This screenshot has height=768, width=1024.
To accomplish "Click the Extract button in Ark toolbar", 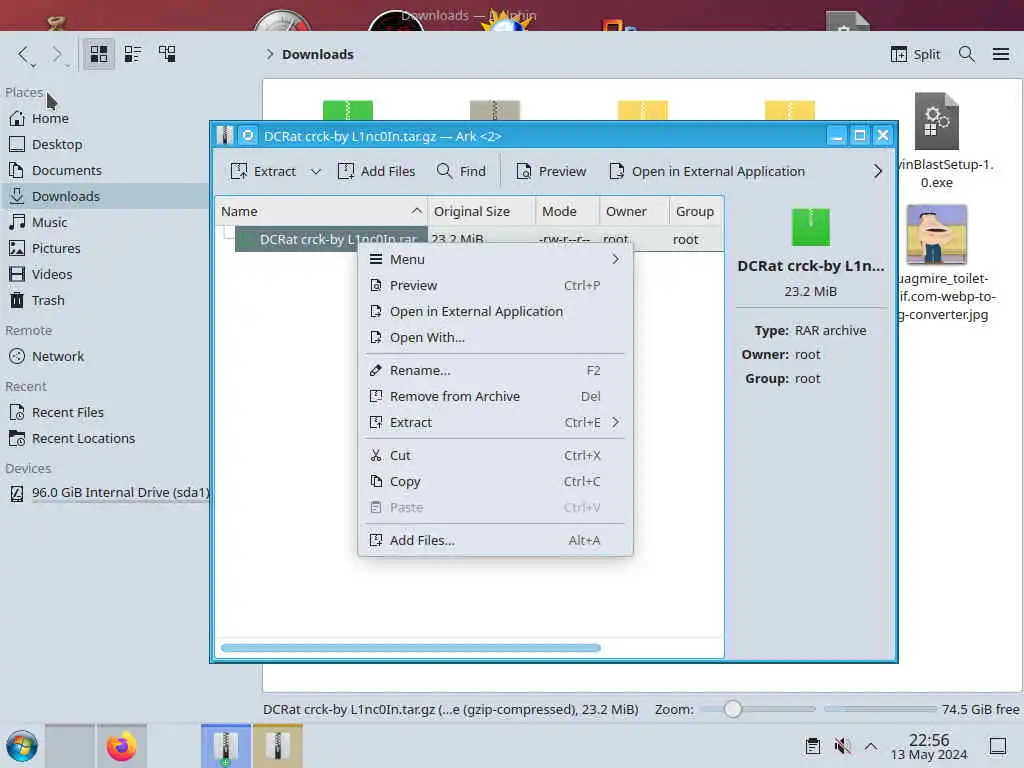I will (x=263, y=171).
